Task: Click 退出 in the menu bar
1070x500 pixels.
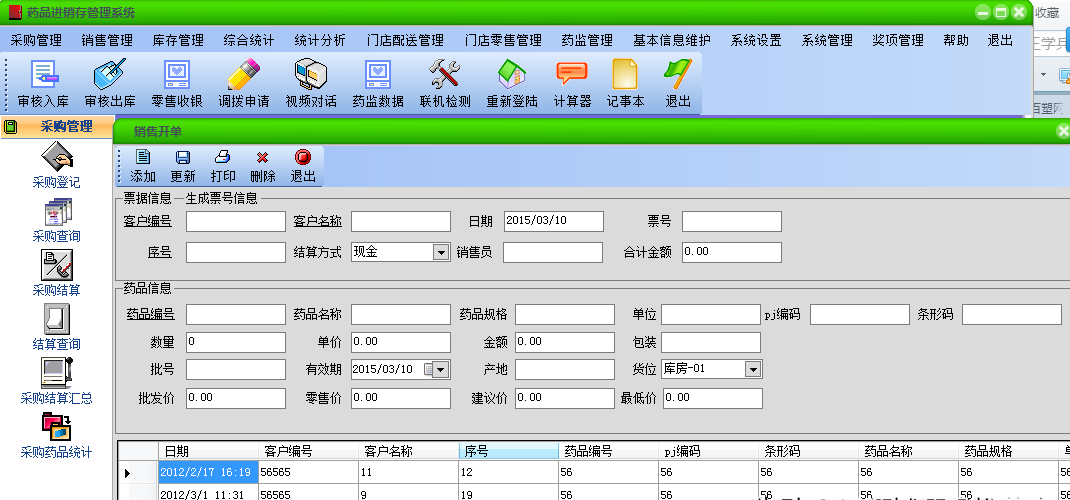Action: click(1000, 40)
